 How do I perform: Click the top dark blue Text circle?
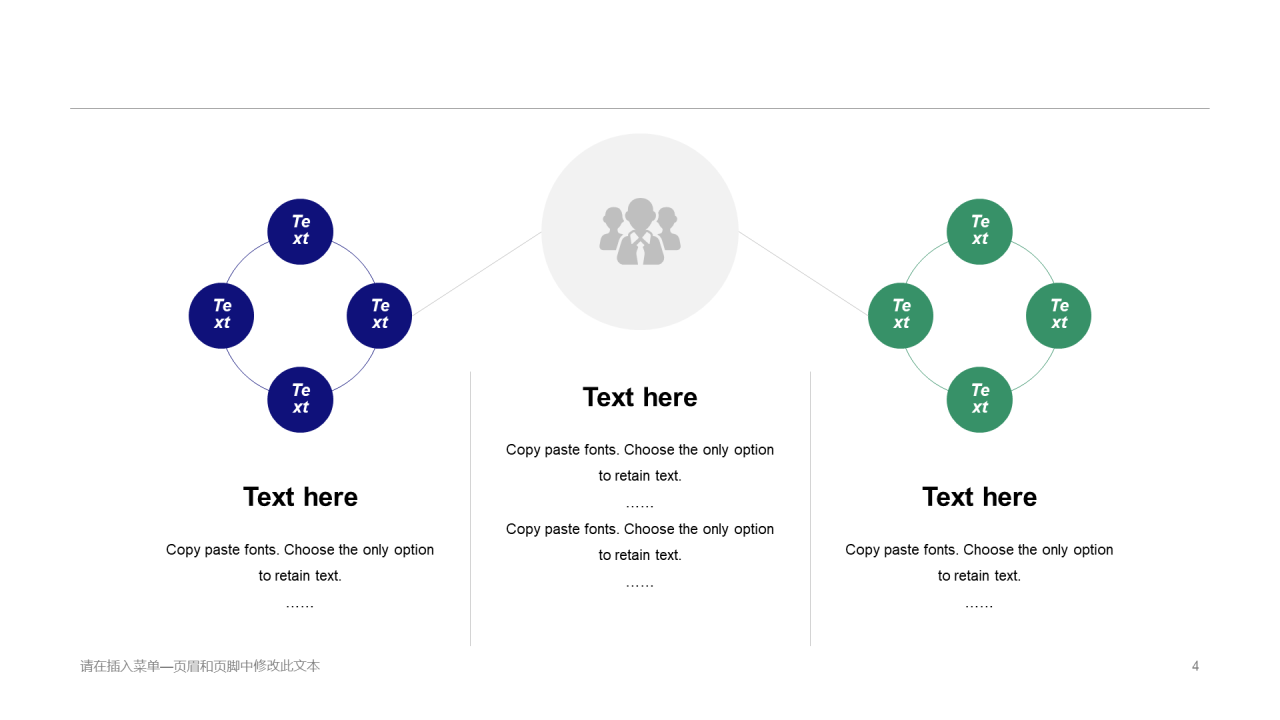(x=300, y=232)
